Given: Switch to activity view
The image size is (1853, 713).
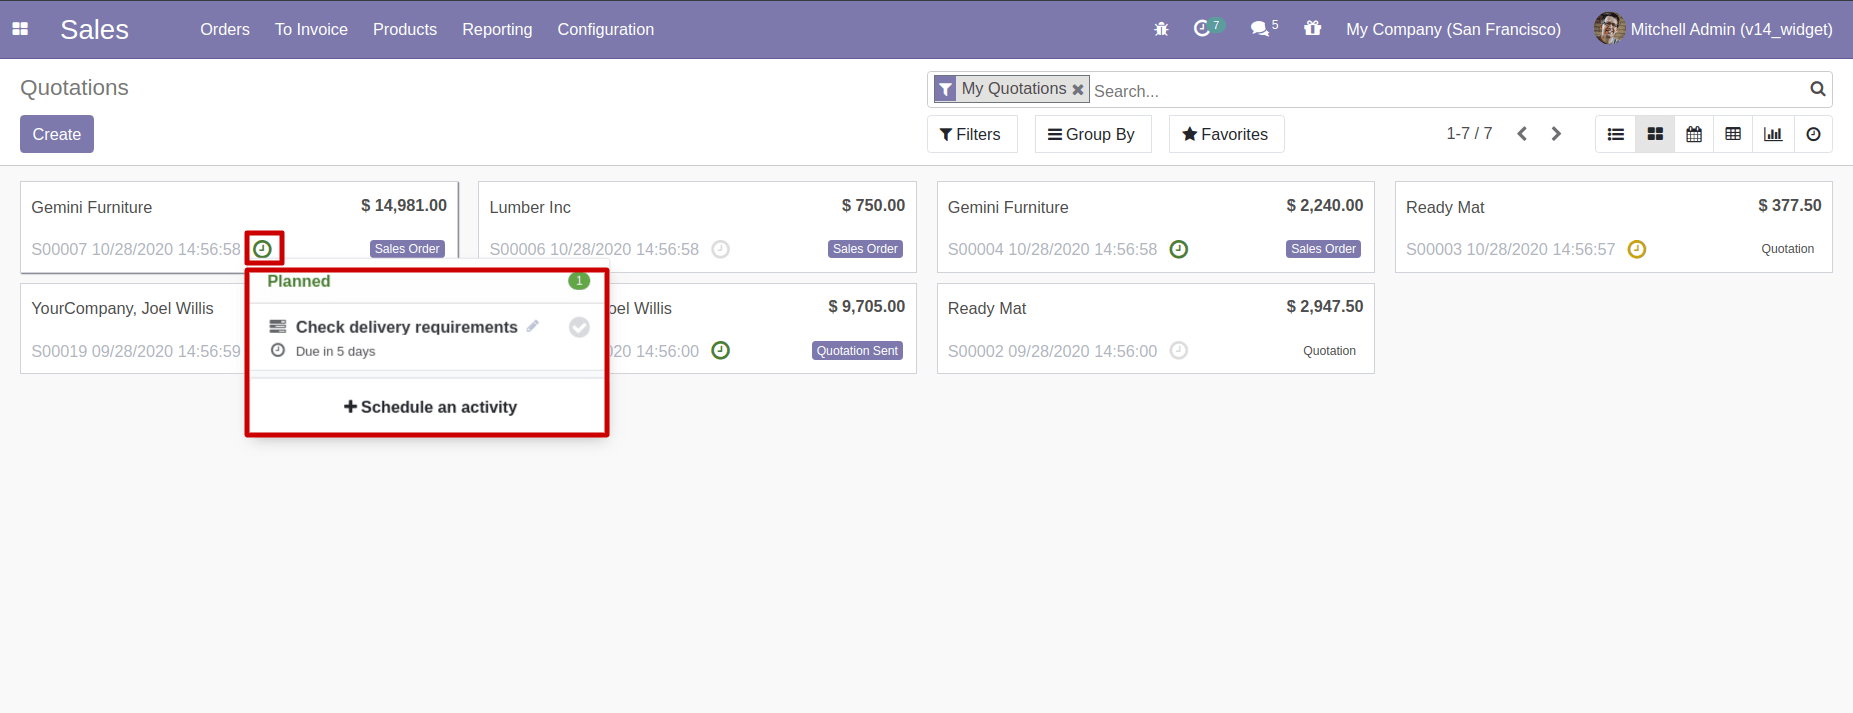Looking at the screenshot, I should point(1813,134).
